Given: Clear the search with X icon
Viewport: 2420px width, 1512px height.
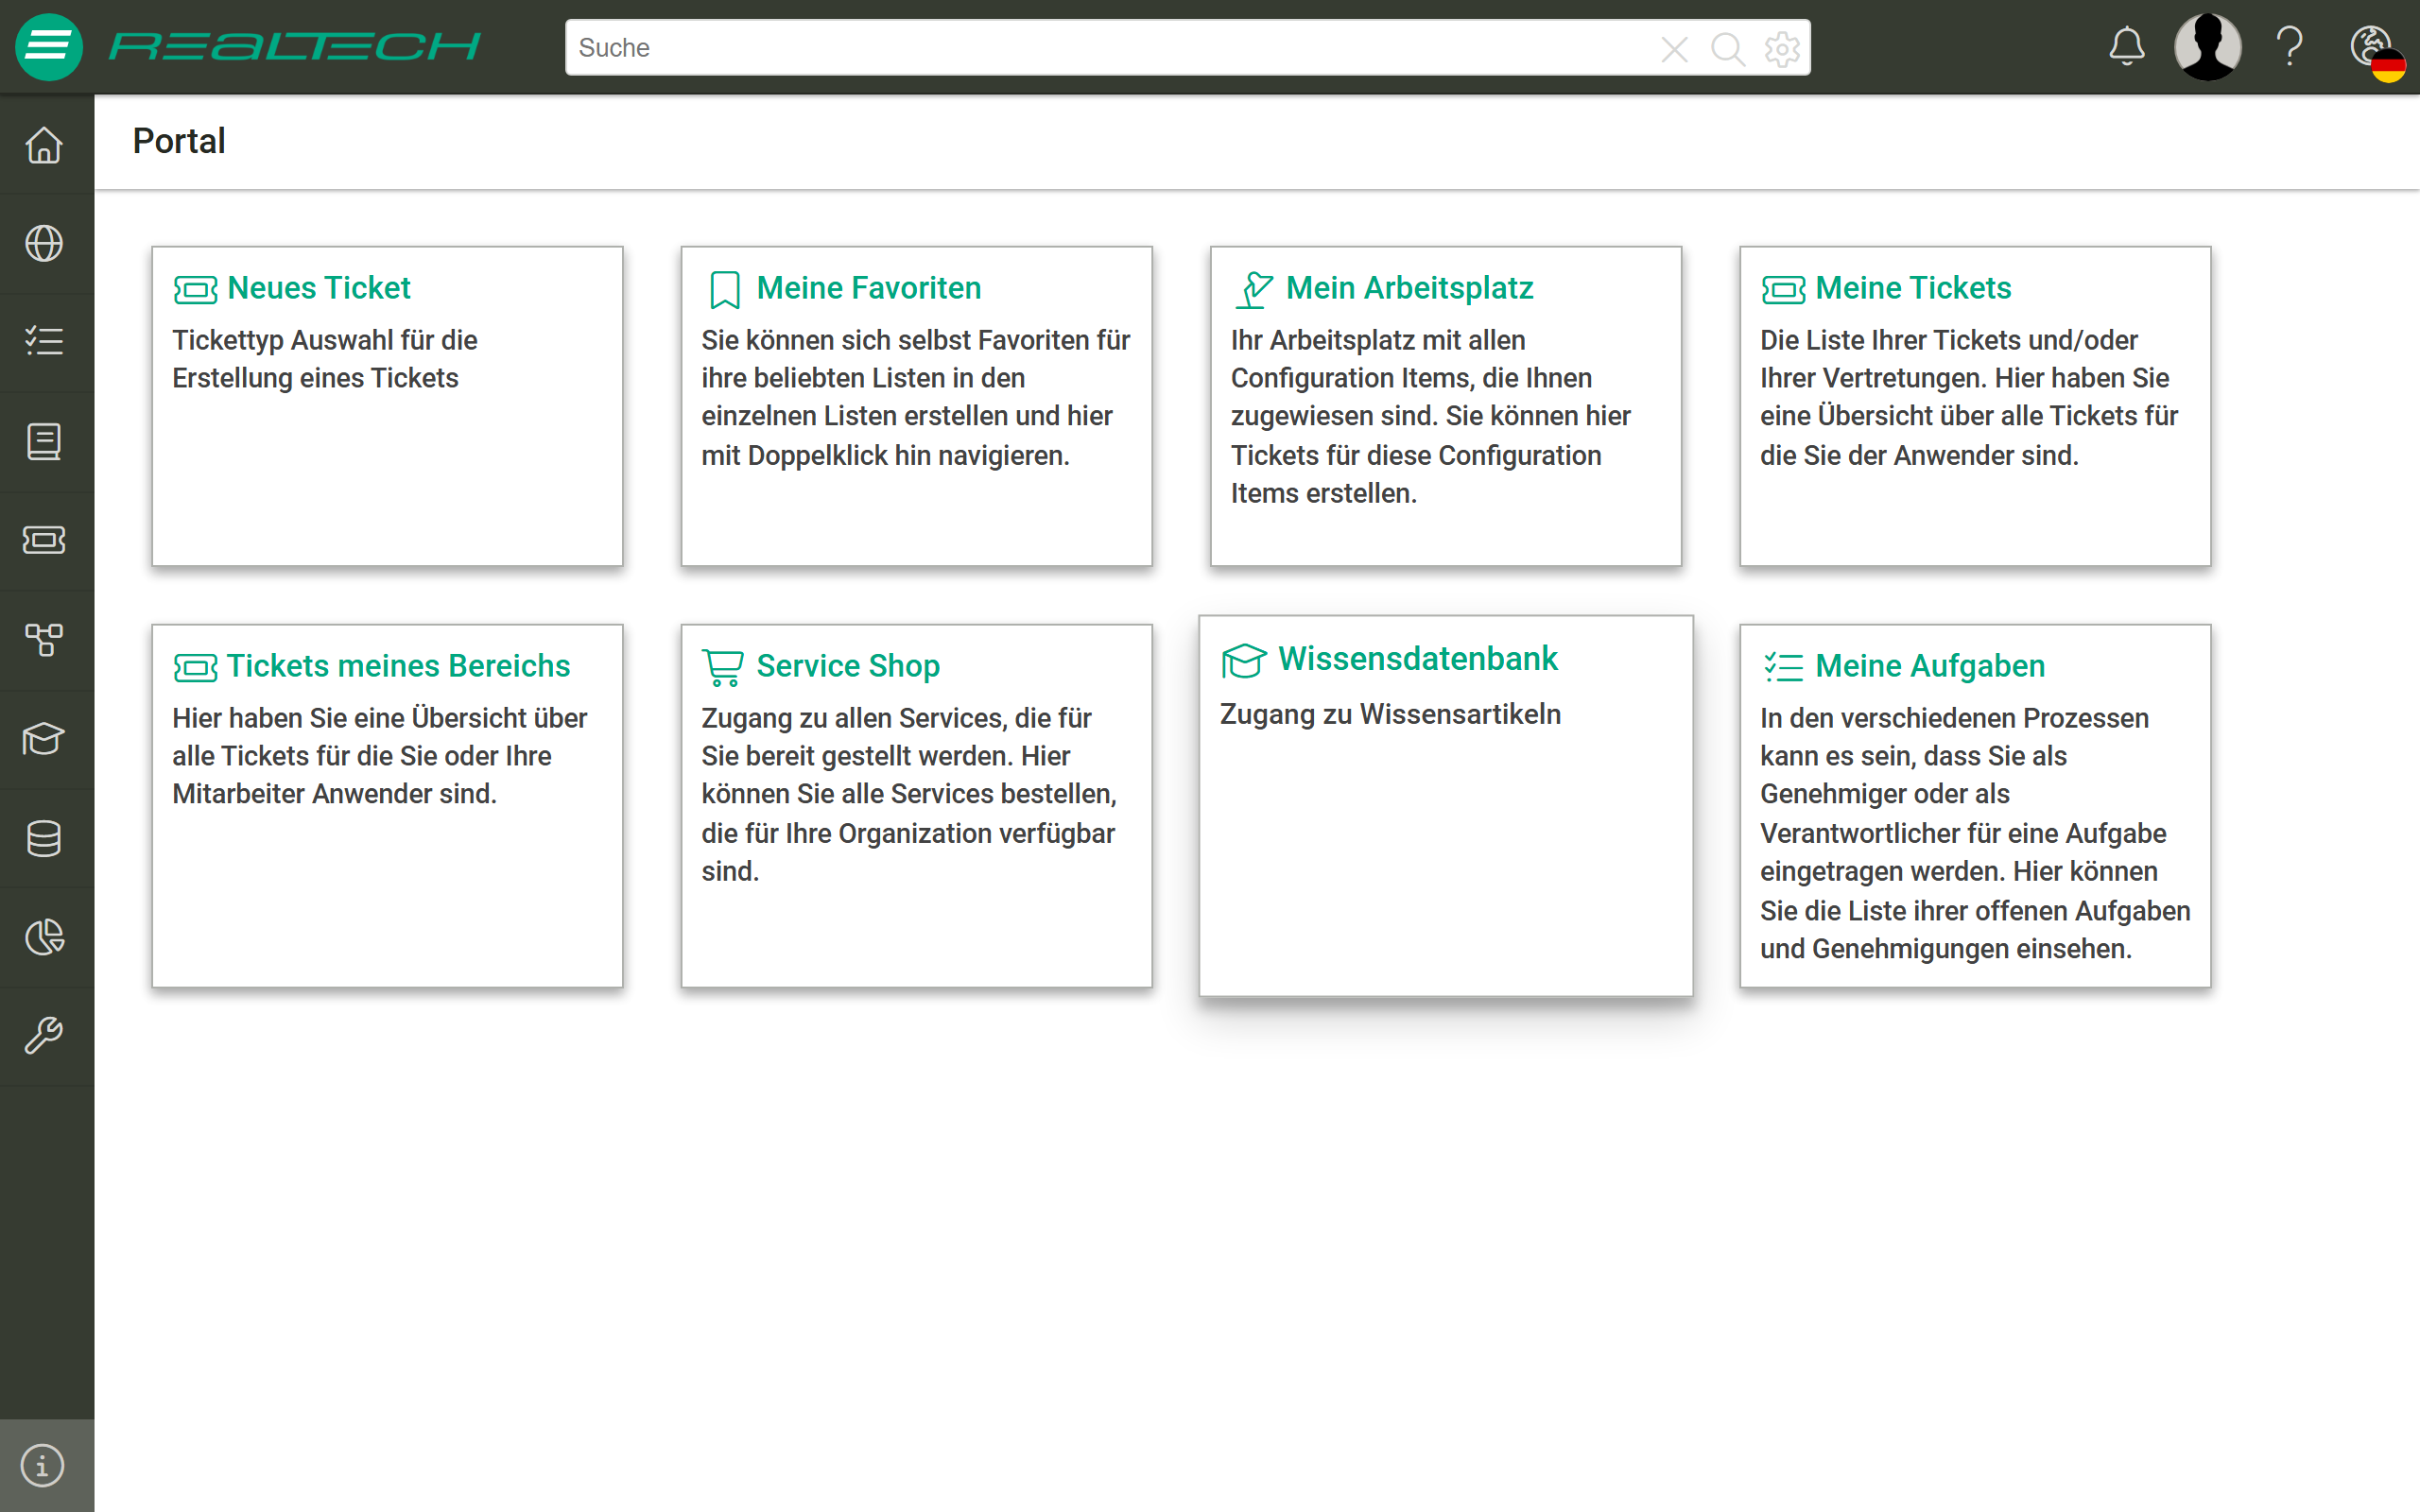Looking at the screenshot, I should click(x=1674, y=48).
